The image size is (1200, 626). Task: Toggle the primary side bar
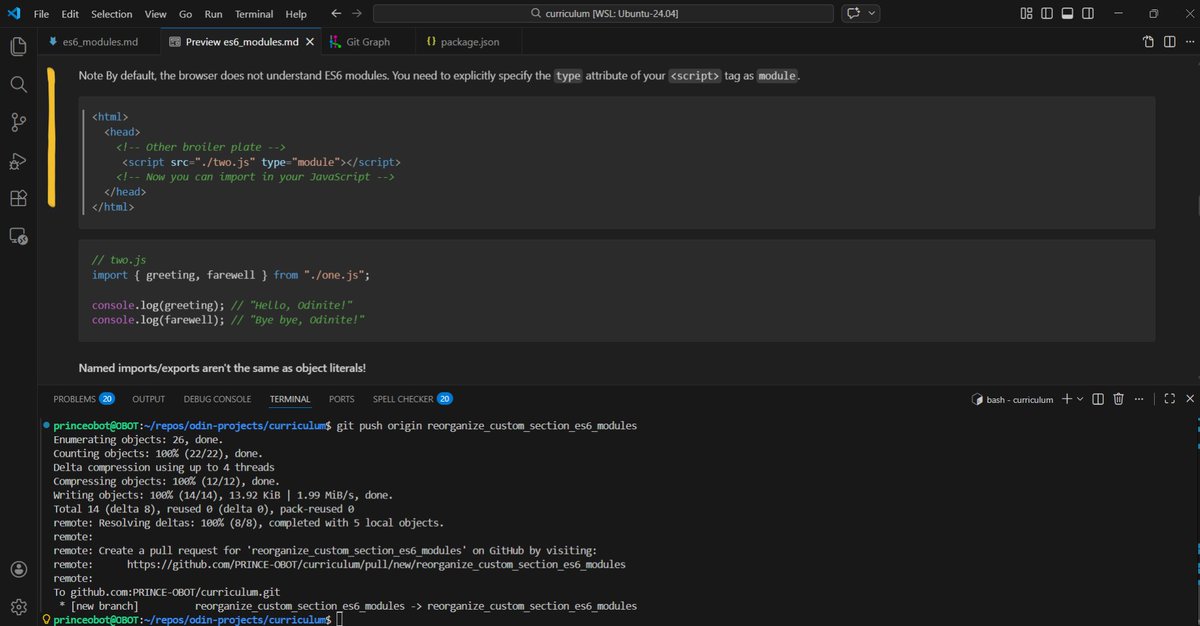tap(1047, 14)
